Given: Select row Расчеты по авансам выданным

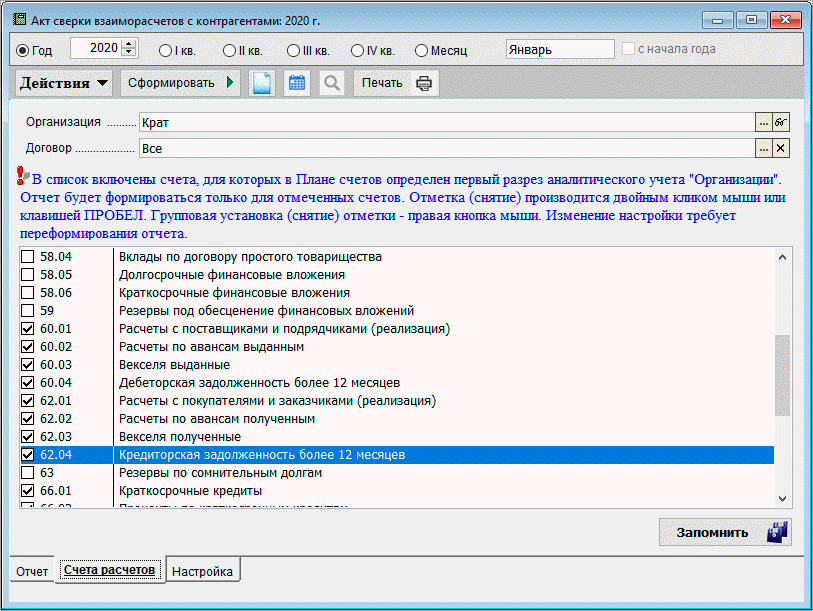Looking at the screenshot, I should (x=397, y=346).
